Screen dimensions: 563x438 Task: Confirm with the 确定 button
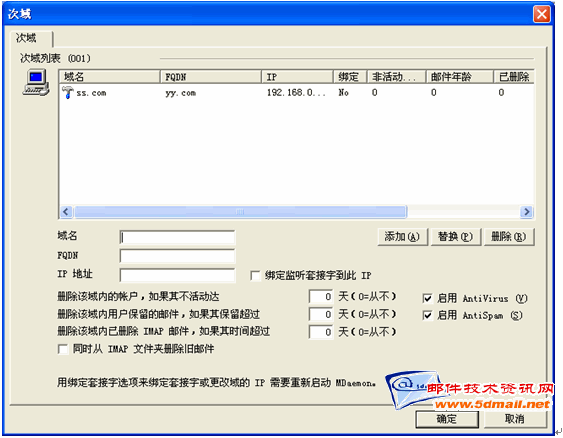tap(447, 419)
